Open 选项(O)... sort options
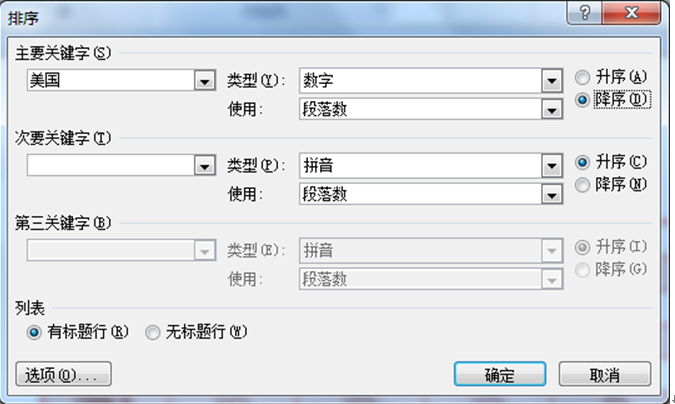 pos(64,375)
